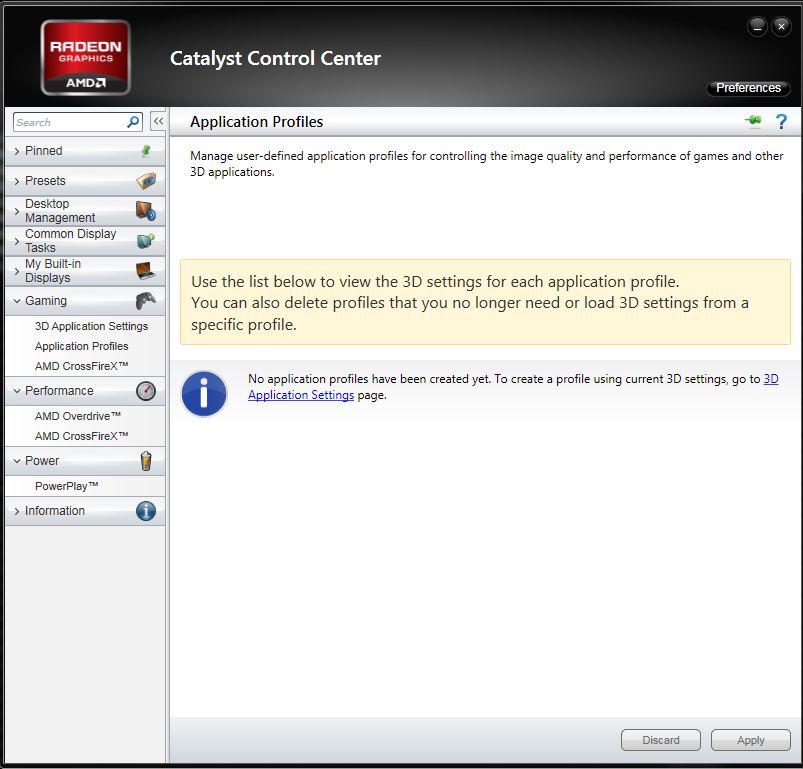Pin this page with the green pin icon
The image size is (803, 769).
(753, 121)
